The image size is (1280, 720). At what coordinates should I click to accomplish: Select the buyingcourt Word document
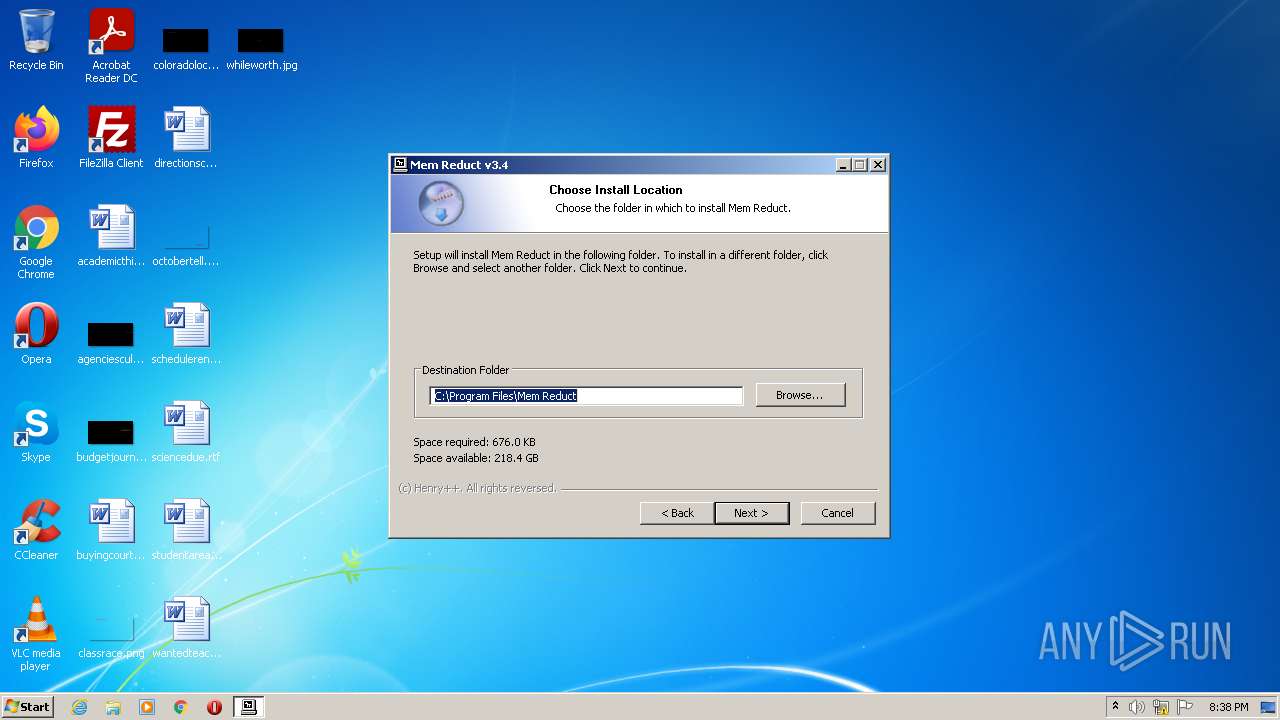[111, 530]
